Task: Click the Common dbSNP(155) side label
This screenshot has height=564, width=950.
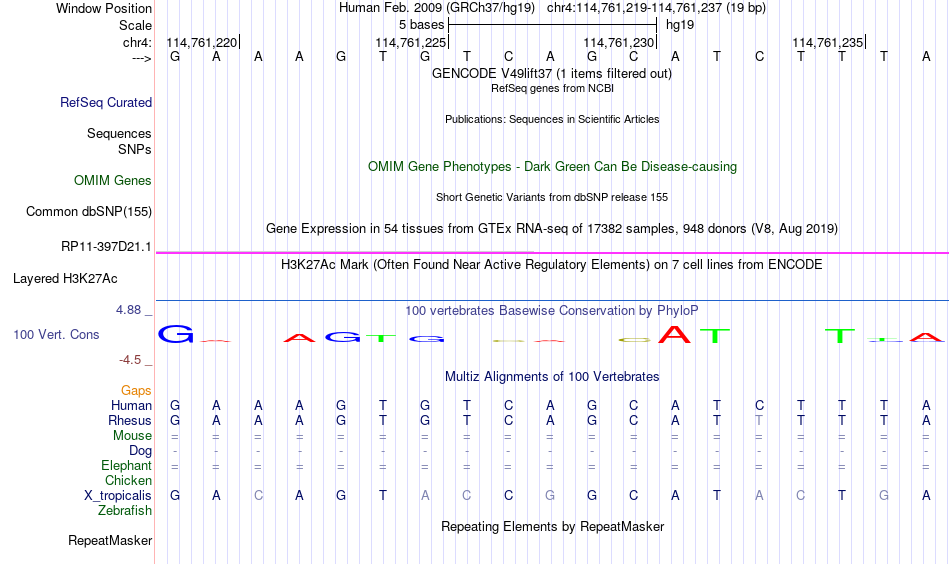Action: click(x=89, y=211)
